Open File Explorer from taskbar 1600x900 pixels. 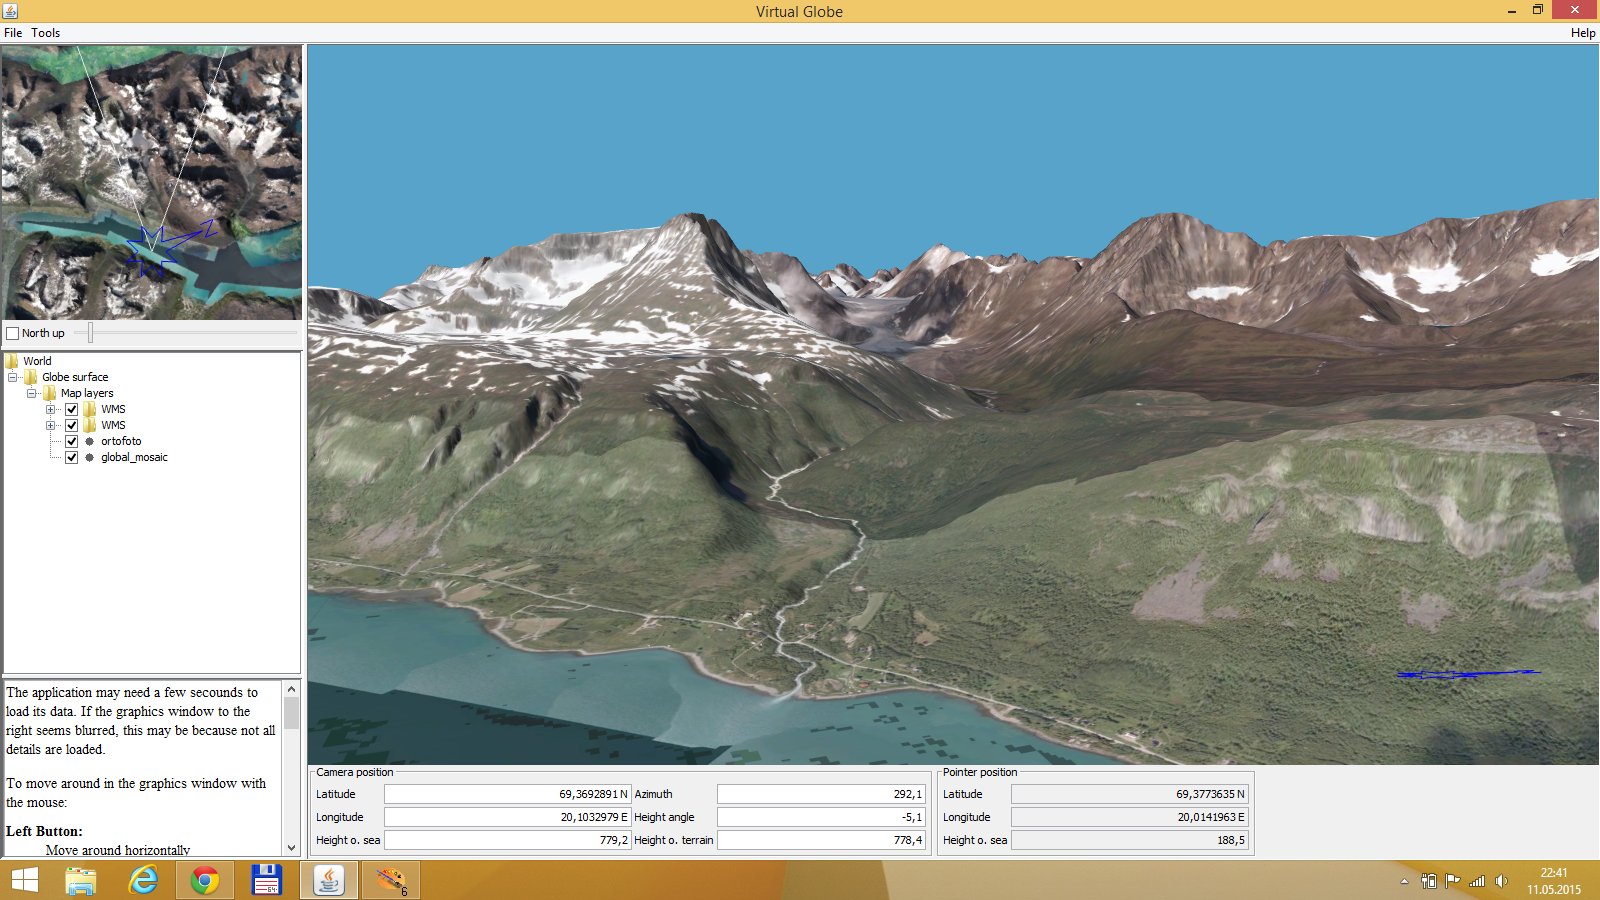81,881
